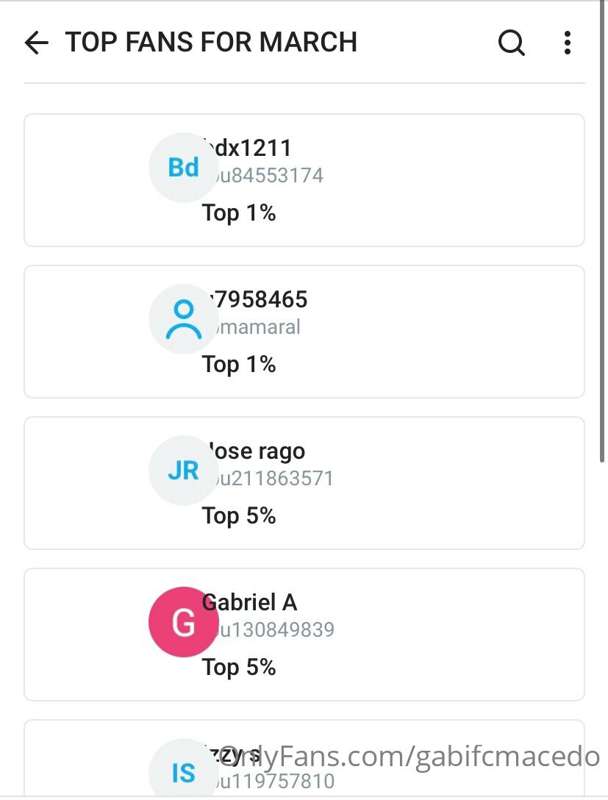Select Top 5% label under Gabriel A
This screenshot has width=608, height=800.
tap(239, 668)
